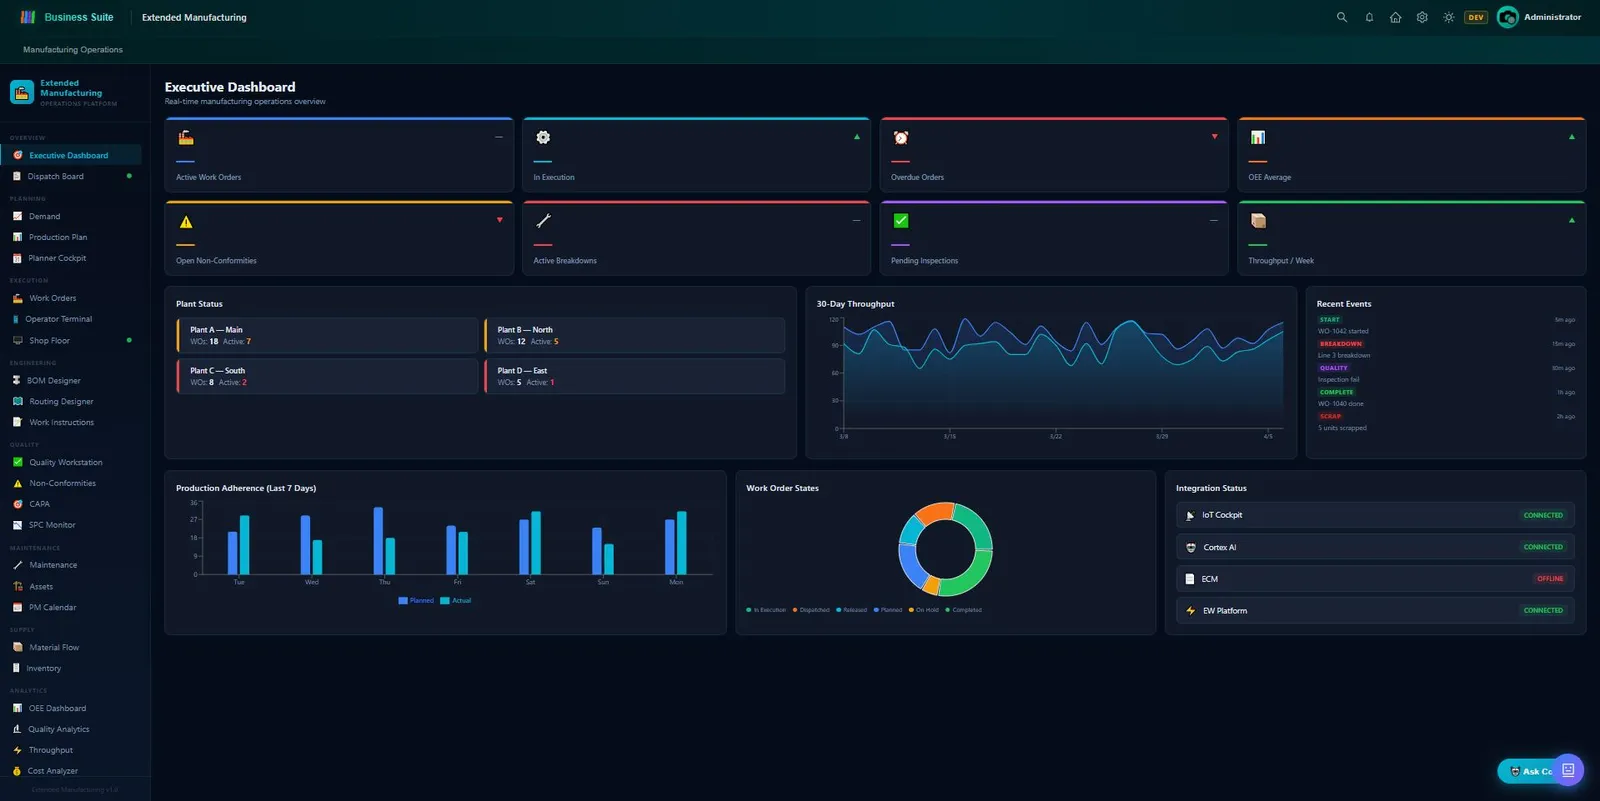Click the PM Calendar sidebar icon
1600x801 pixels.
[17, 607]
